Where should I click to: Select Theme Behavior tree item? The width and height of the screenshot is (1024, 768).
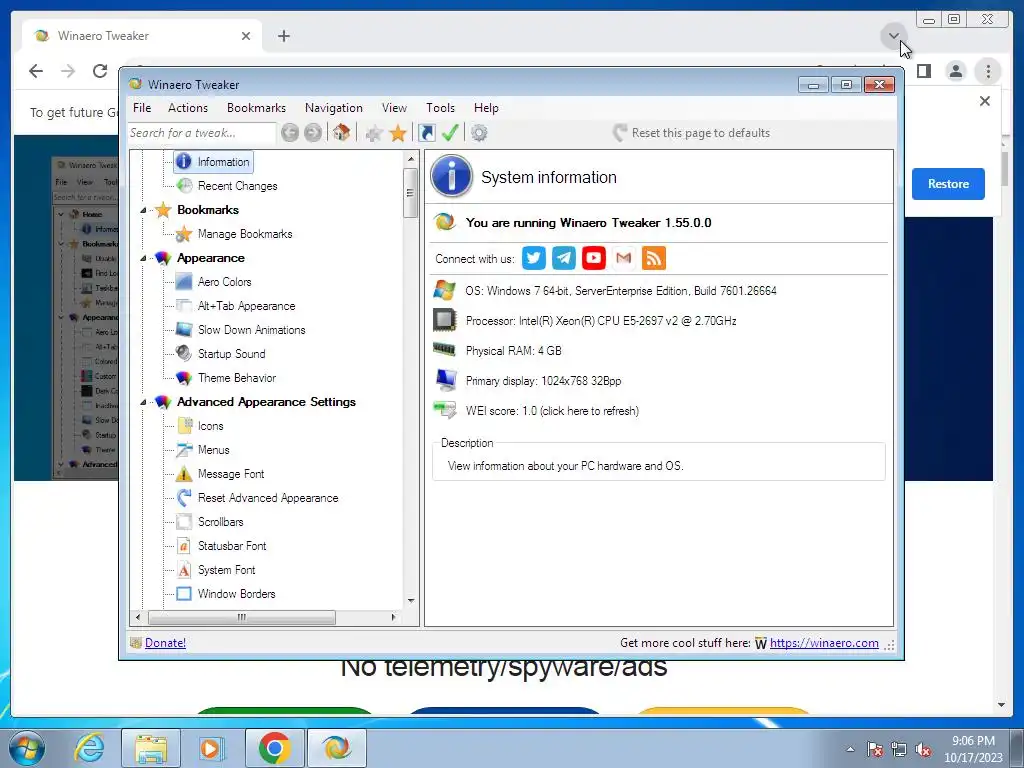pyautogui.click(x=236, y=377)
